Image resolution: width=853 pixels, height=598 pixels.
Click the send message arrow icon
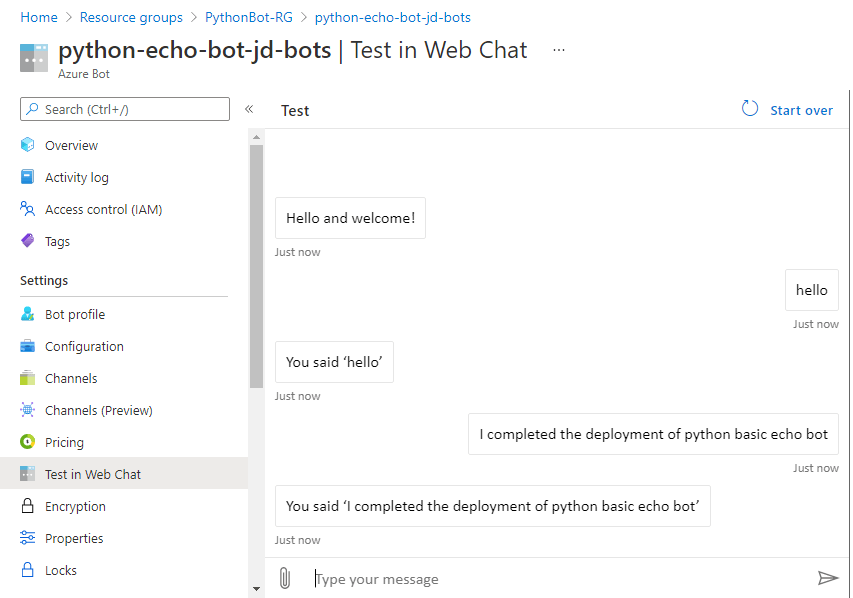coord(827,578)
